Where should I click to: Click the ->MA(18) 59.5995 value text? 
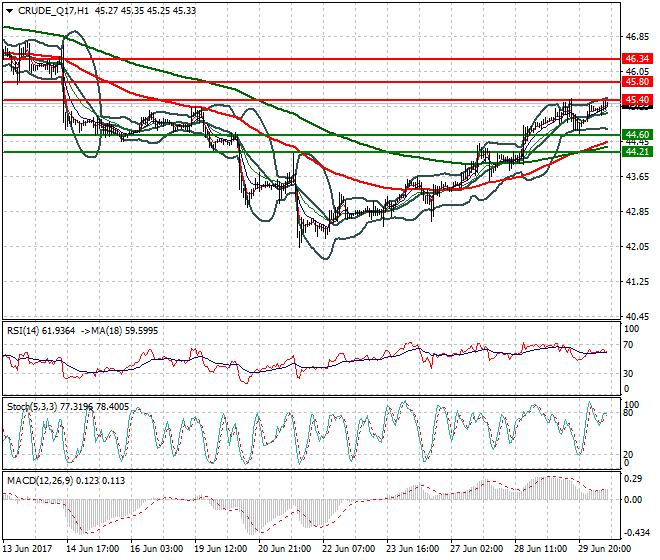[119, 331]
